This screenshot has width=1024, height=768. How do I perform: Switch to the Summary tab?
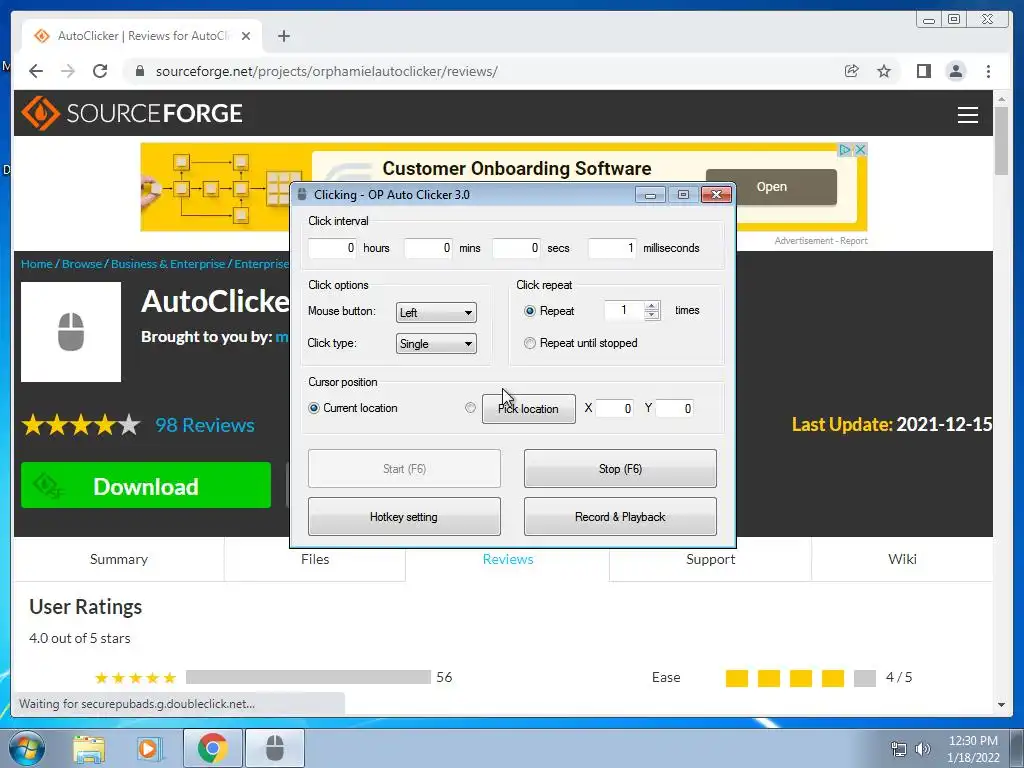(x=119, y=559)
